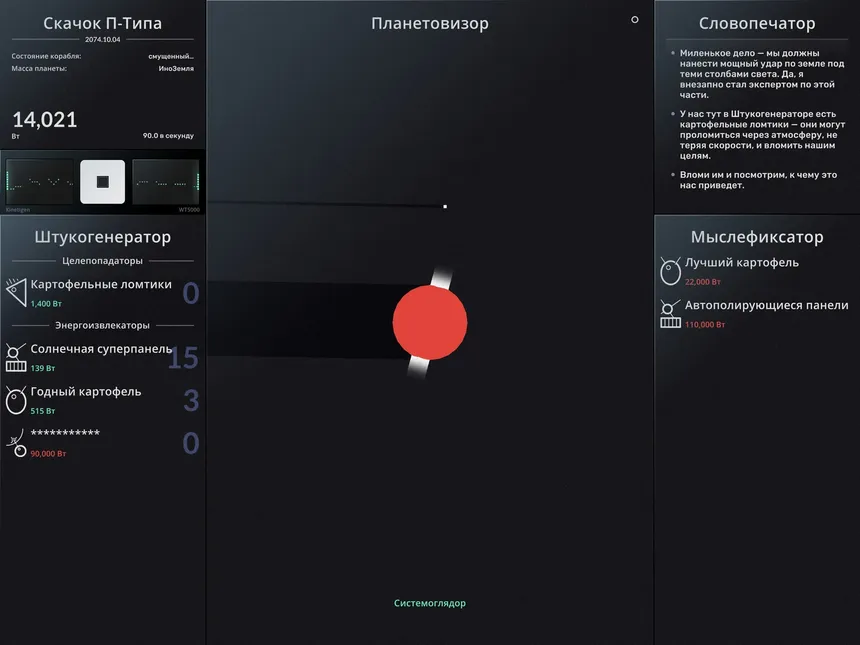Click the Солнечная суперпанель panel icon
Image resolution: width=860 pixels, height=645 pixels.
pyautogui.click(x=16, y=357)
